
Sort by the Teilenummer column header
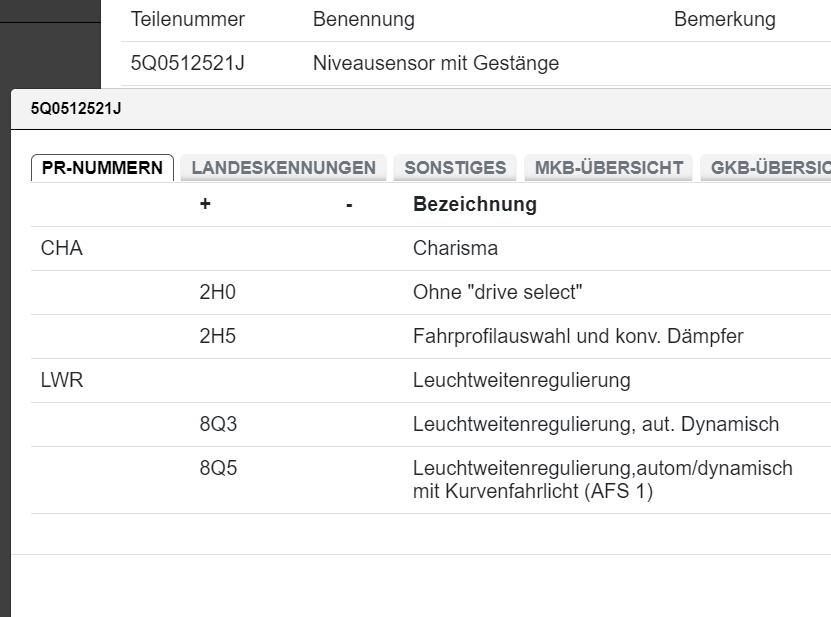pyautogui.click(x=187, y=19)
